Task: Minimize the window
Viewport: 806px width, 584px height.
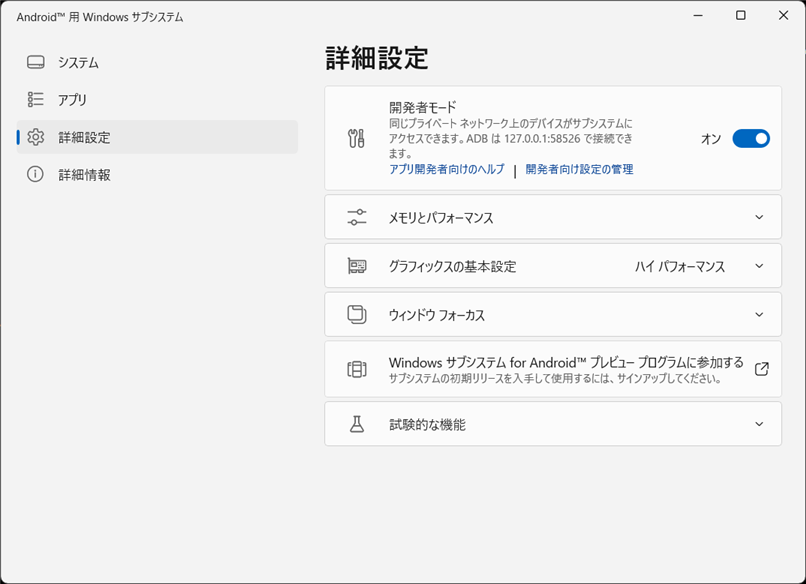Action: tap(698, 15)
